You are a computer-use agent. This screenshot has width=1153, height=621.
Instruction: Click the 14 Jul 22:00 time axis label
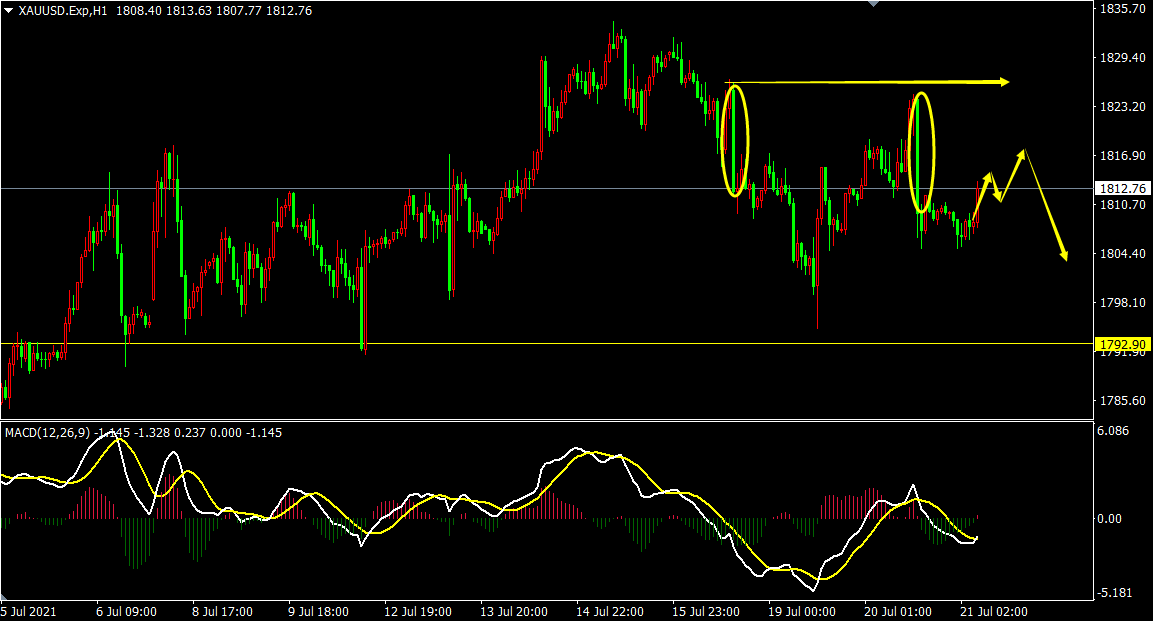coord(610,611)
